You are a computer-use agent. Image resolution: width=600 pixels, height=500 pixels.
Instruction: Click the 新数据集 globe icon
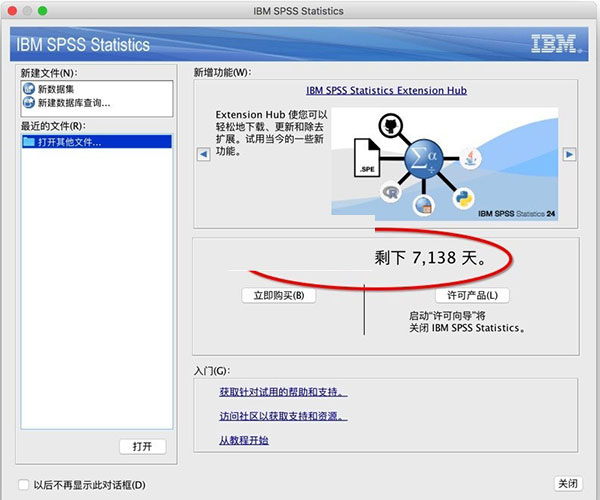coord(29,89)
